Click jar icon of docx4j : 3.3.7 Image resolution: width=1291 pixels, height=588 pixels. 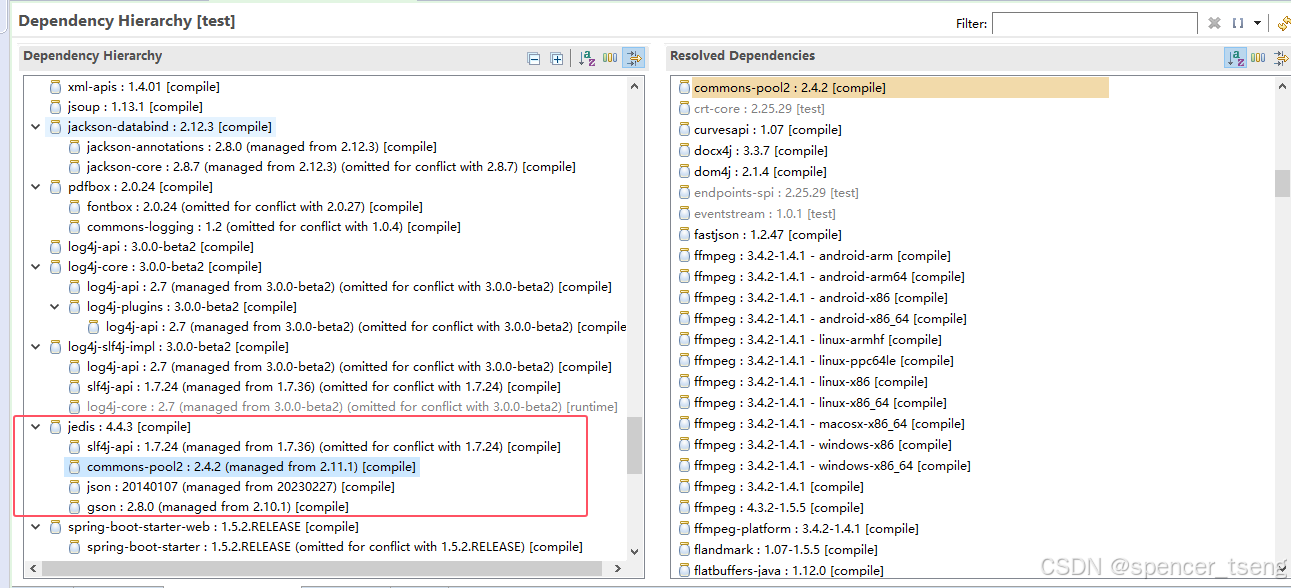[683, 151]
